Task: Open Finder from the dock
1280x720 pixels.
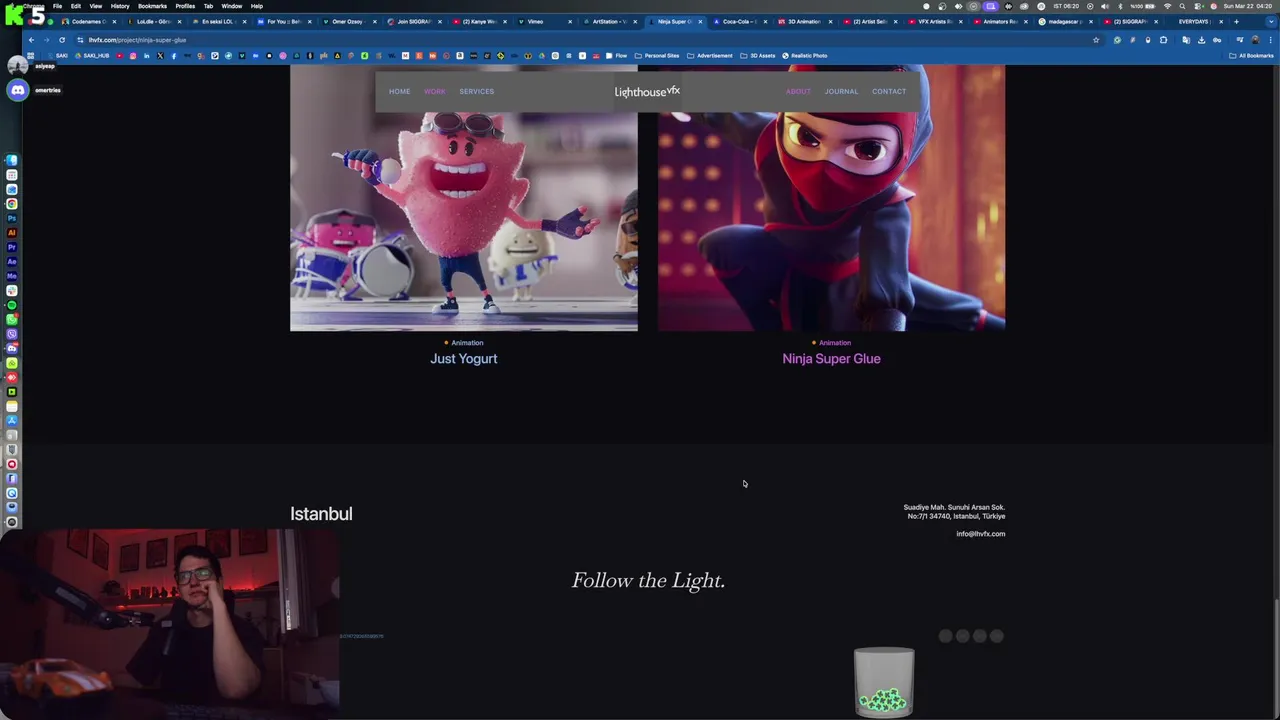Action: 11,160
